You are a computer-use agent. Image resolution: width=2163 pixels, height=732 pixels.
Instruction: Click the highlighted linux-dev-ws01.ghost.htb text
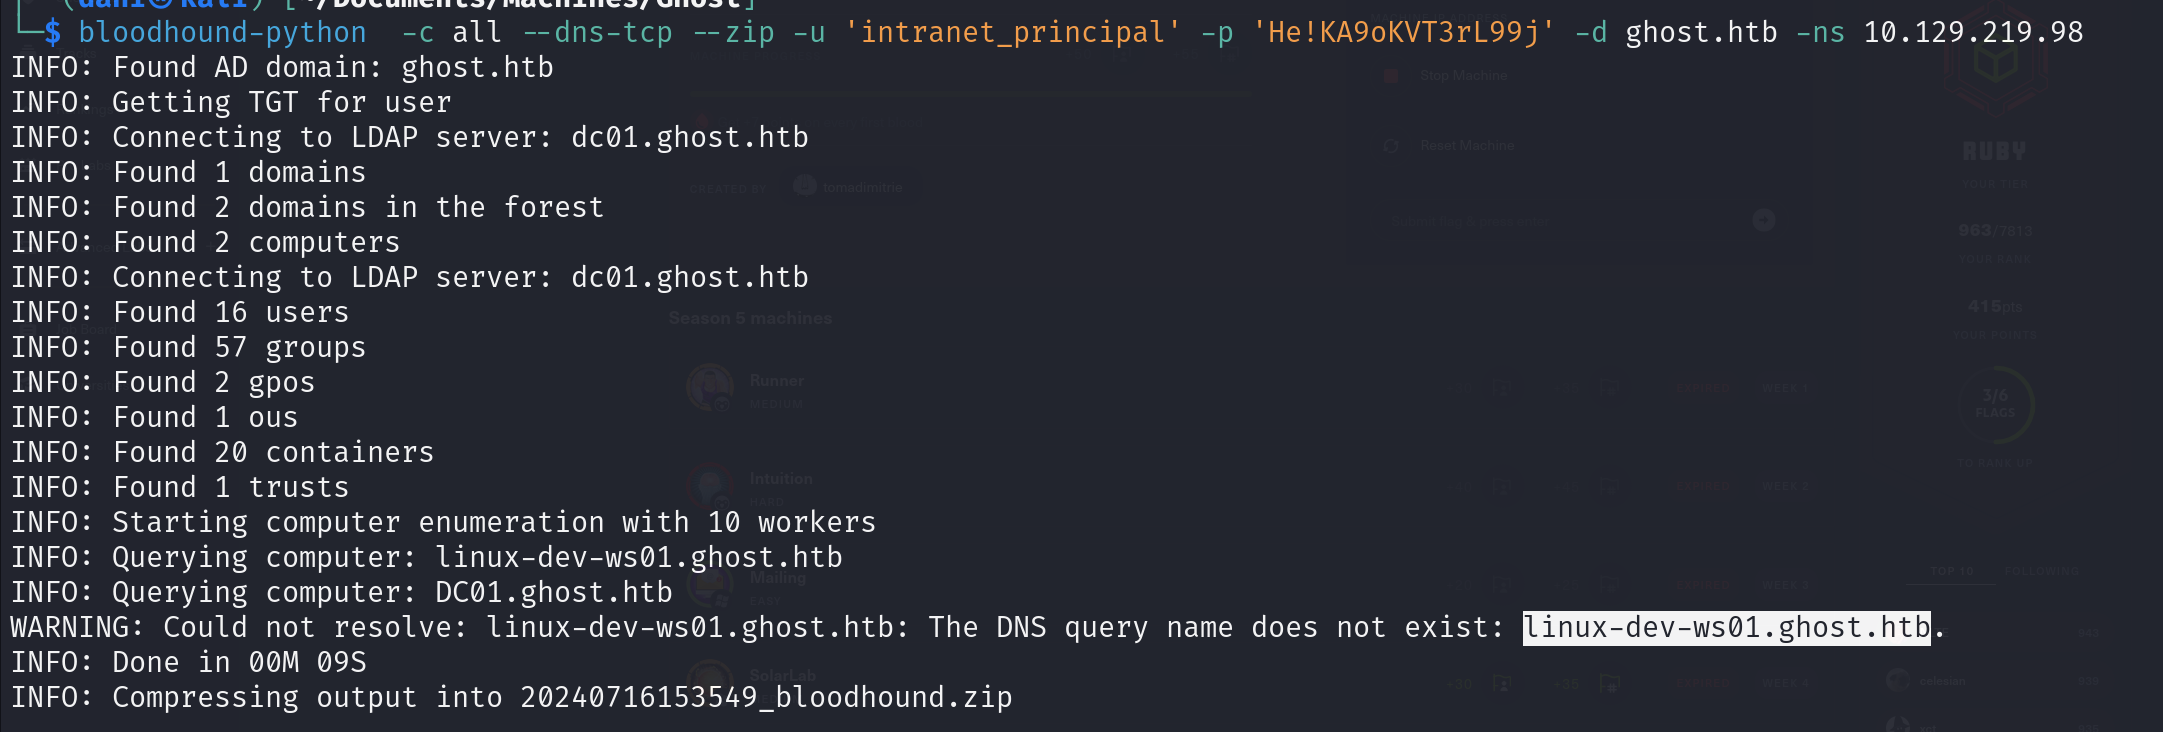(1726, 628)
